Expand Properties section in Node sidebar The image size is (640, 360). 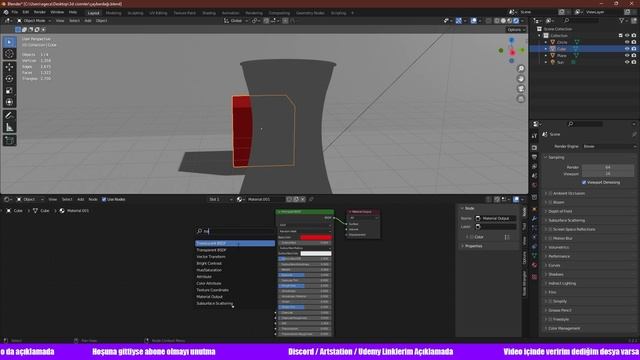pos(473,246)
